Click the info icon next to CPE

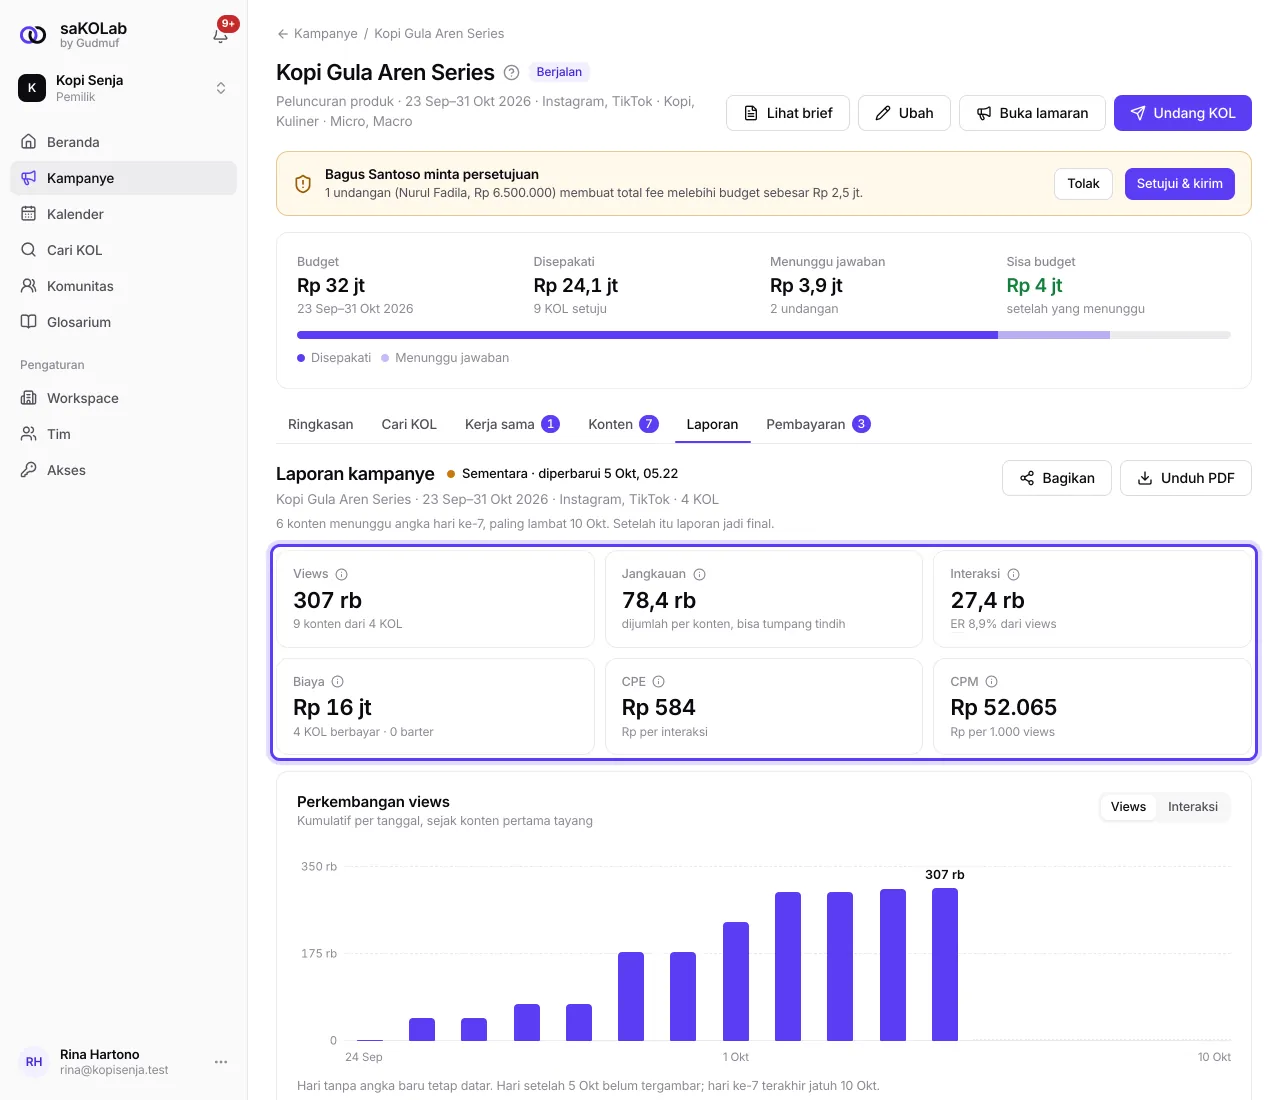(x=659, y=682)
